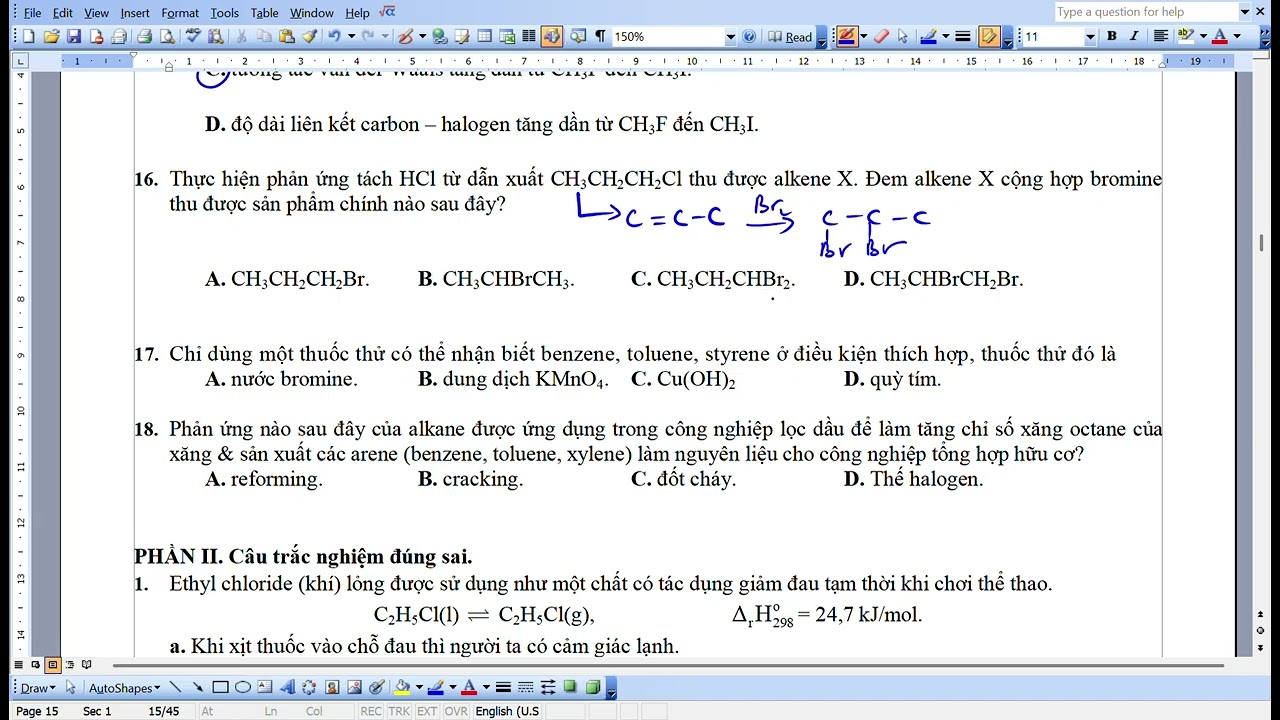Select the ink Eraser tool

(x=880, y=37)
